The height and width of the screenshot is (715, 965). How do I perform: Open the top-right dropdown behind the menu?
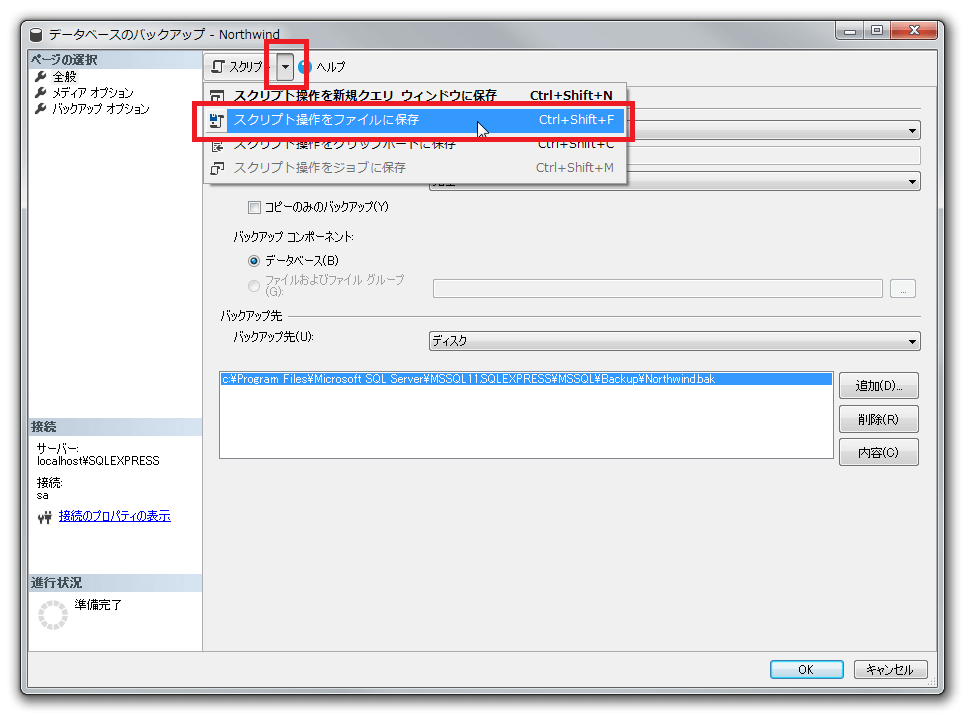click(913, 130)
